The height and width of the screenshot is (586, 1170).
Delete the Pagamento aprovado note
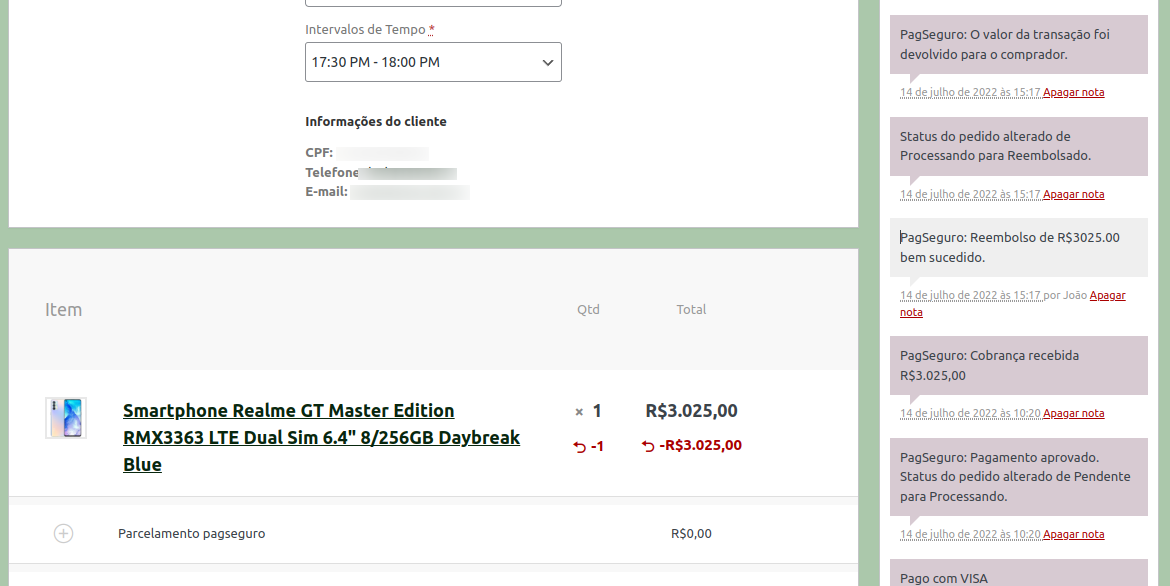tap(1073, 534)
